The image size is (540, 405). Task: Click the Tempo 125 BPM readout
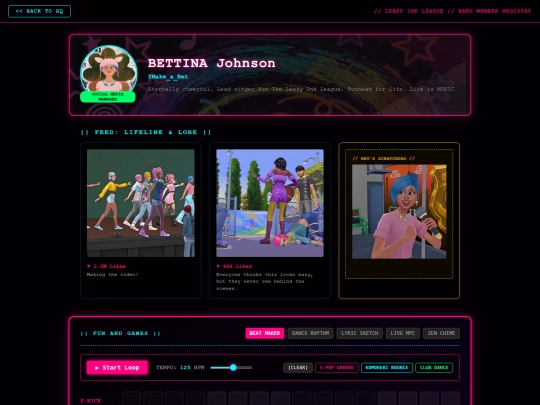click(x=180, y=367)
